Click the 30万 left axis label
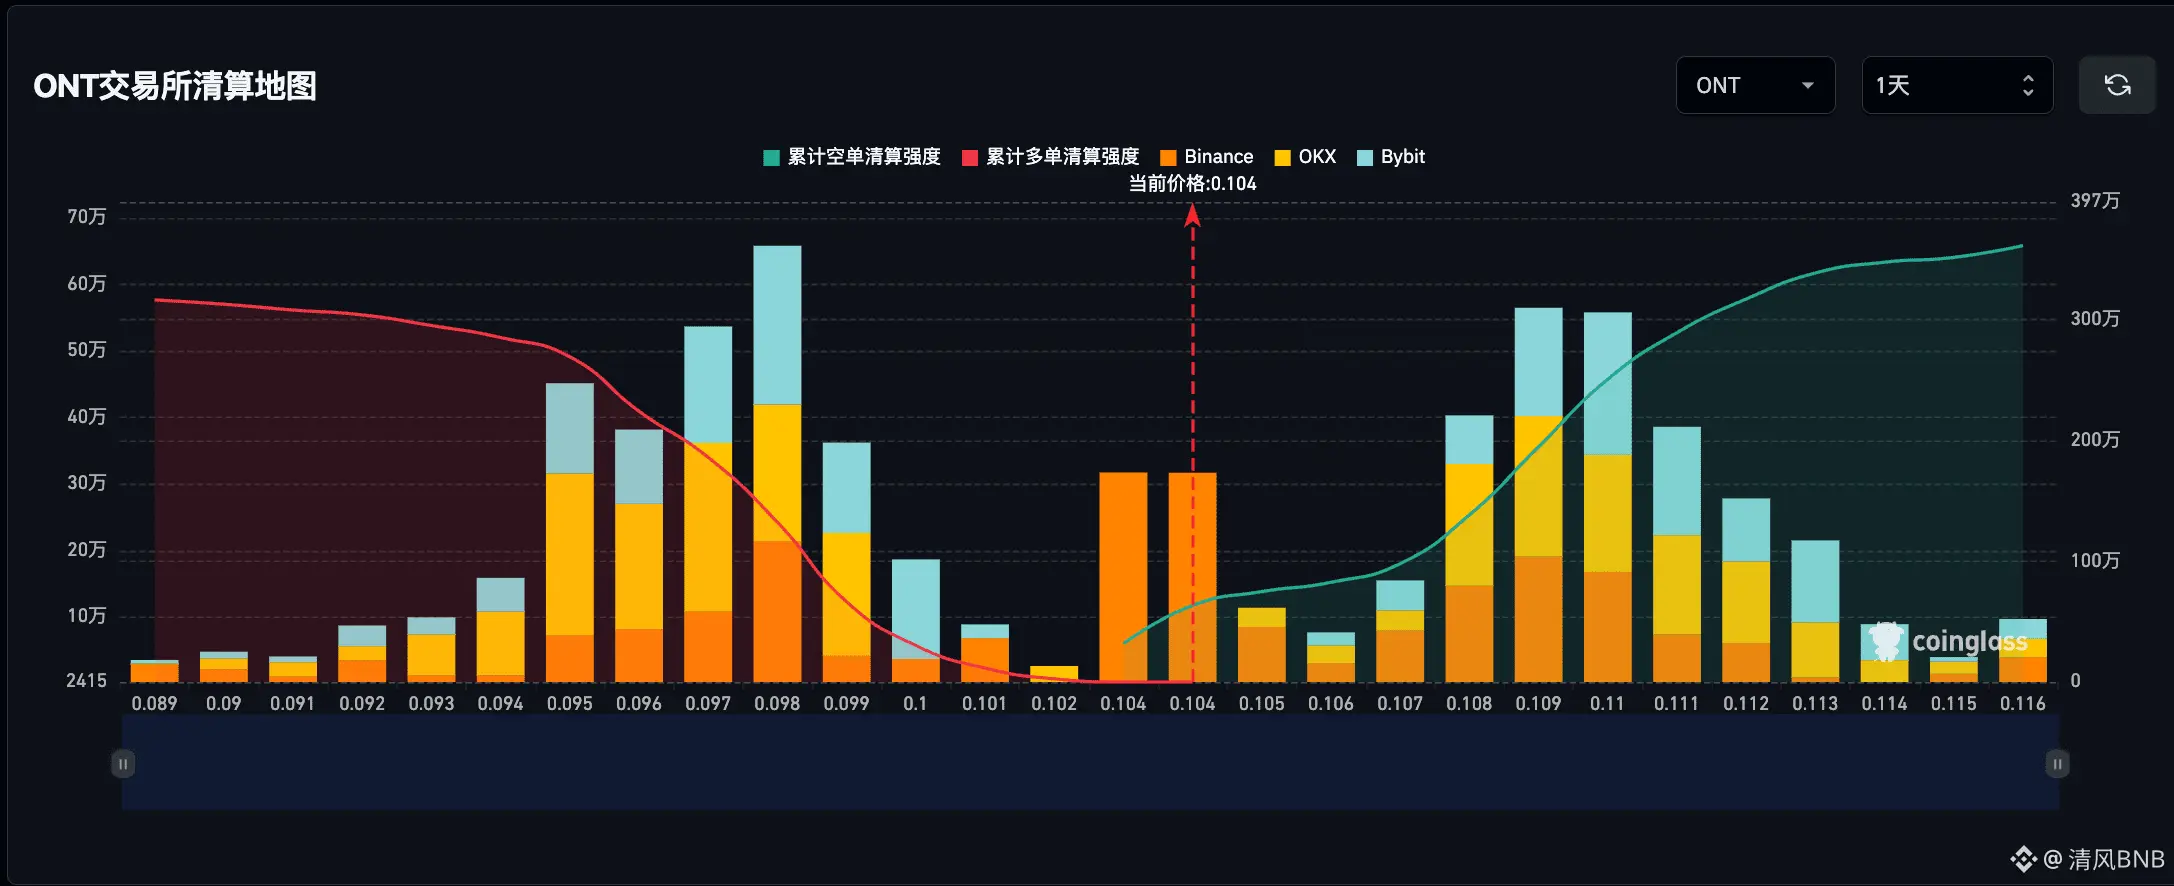The height and width of the screenshot is (886, 2174). point(87,483)
